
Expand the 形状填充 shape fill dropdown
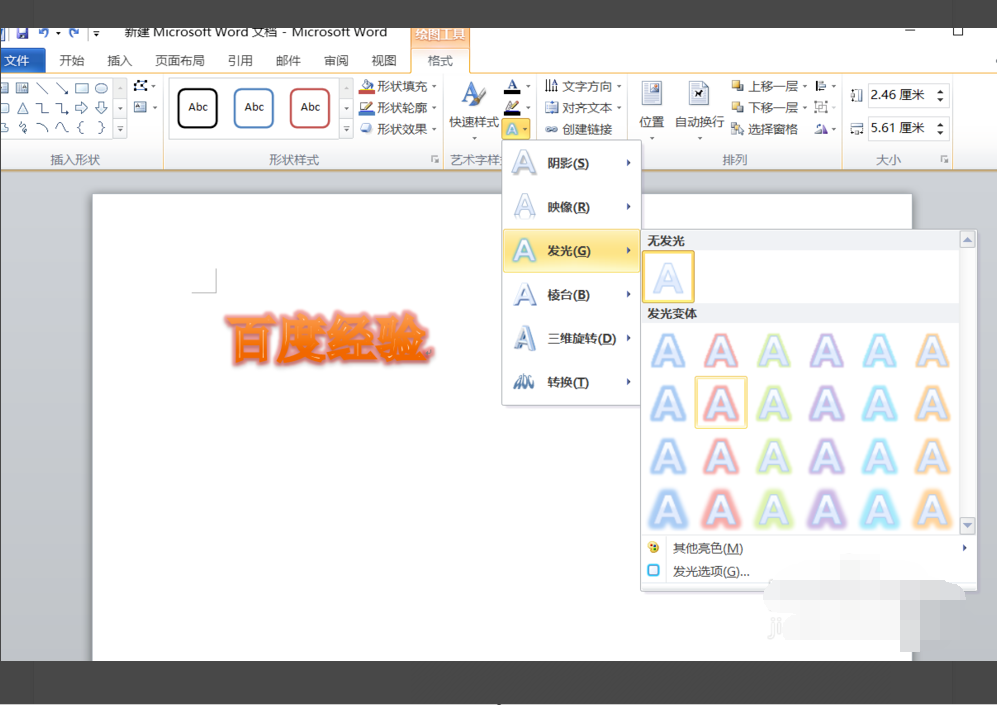(400, 86)
